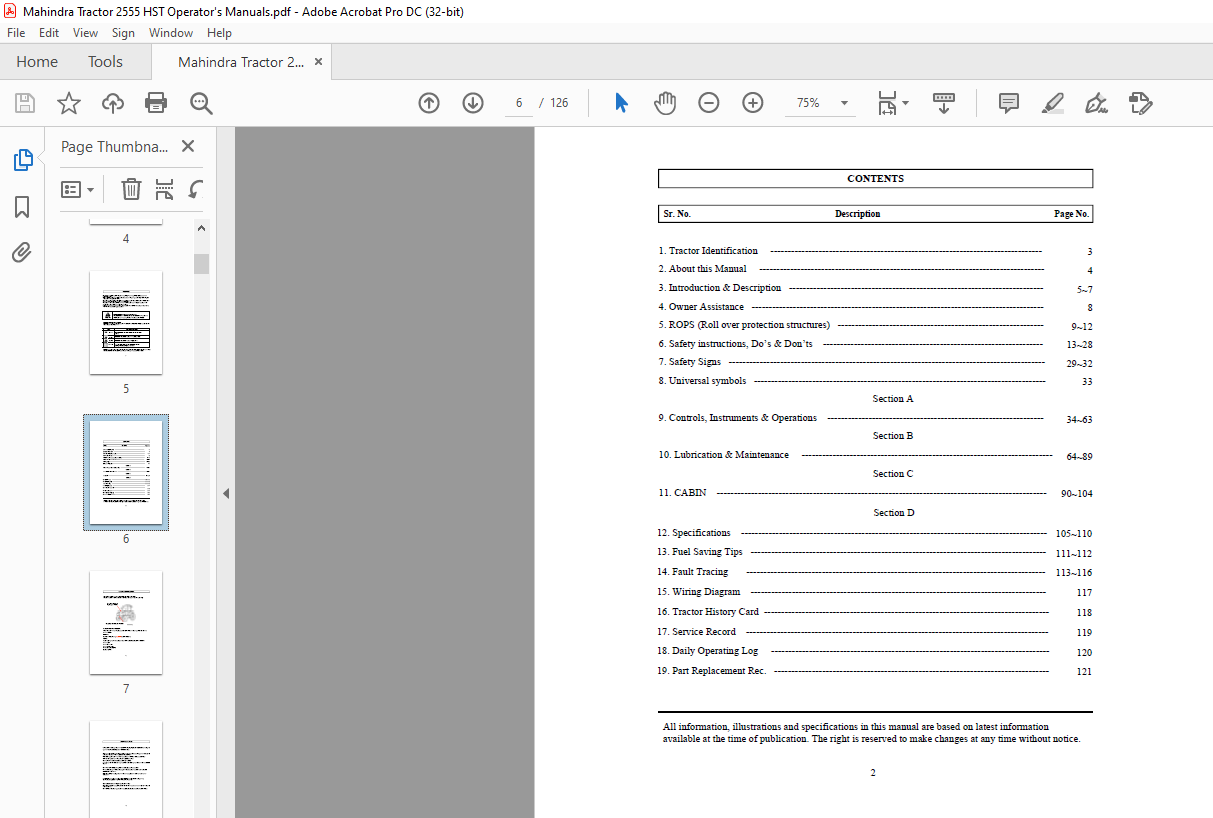Click '4. Owner Assistance' entry
The image size is (1213, 818).
pyautogui.click(x=701, y=307)
